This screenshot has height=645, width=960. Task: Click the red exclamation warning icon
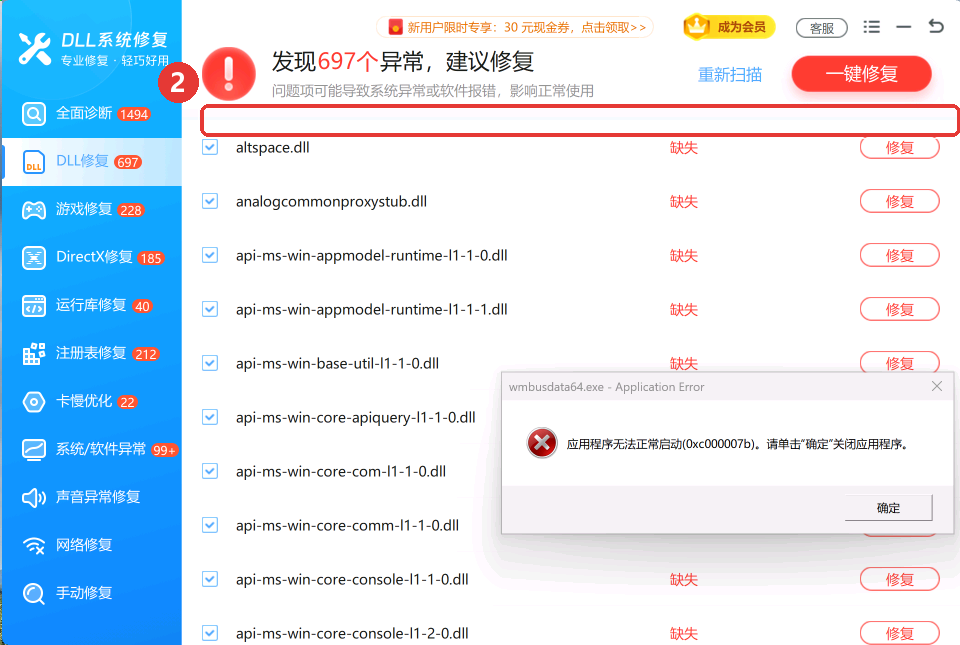(x=229, y=74)
